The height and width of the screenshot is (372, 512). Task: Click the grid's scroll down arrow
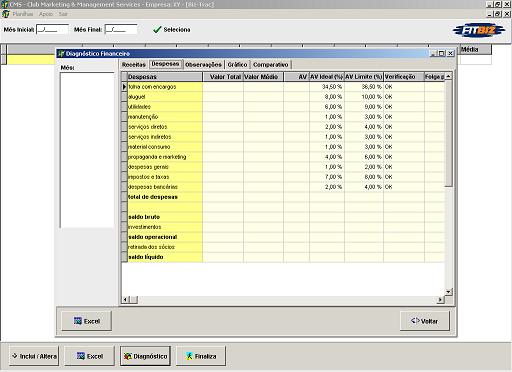click(x=448, y=292)
